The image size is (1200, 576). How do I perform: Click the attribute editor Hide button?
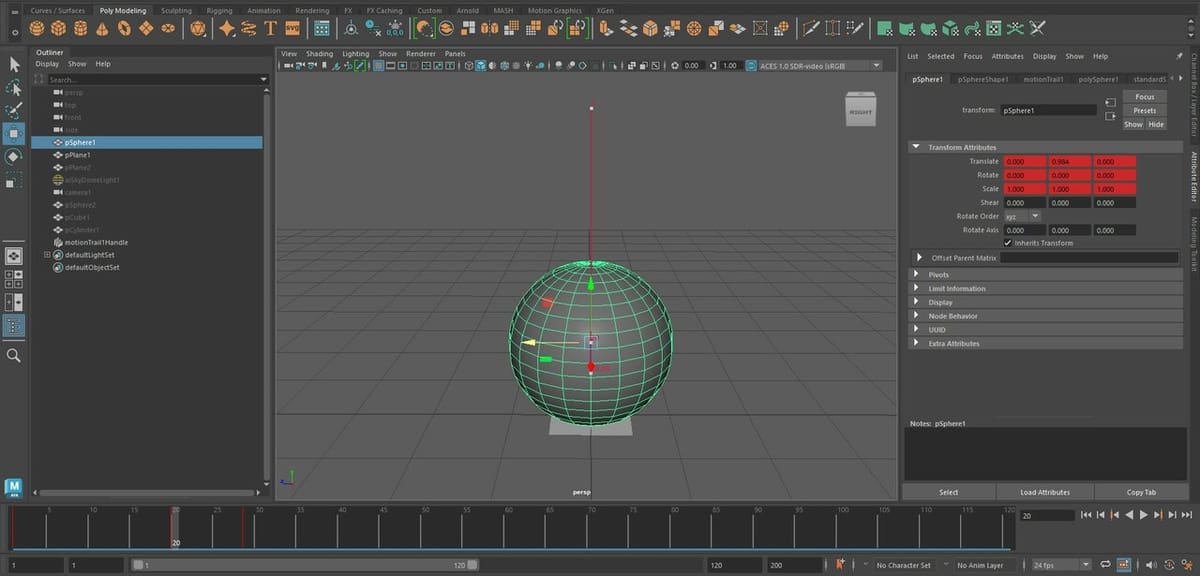click(x=1156, y=125)
